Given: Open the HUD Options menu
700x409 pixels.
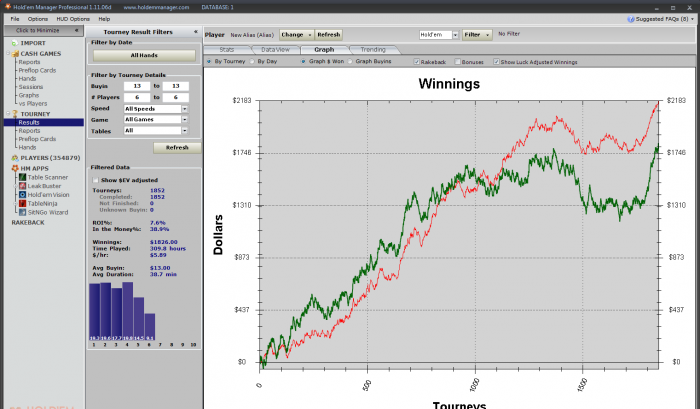Looking at the screenshot, I should 73,19.
